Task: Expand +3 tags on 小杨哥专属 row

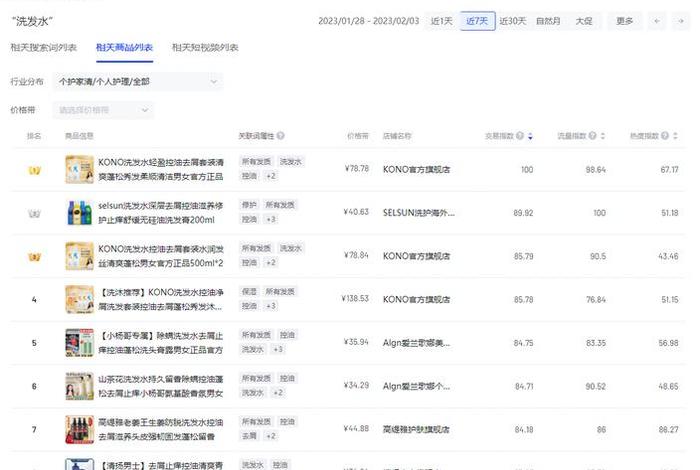Action: (x=278, y=349)
